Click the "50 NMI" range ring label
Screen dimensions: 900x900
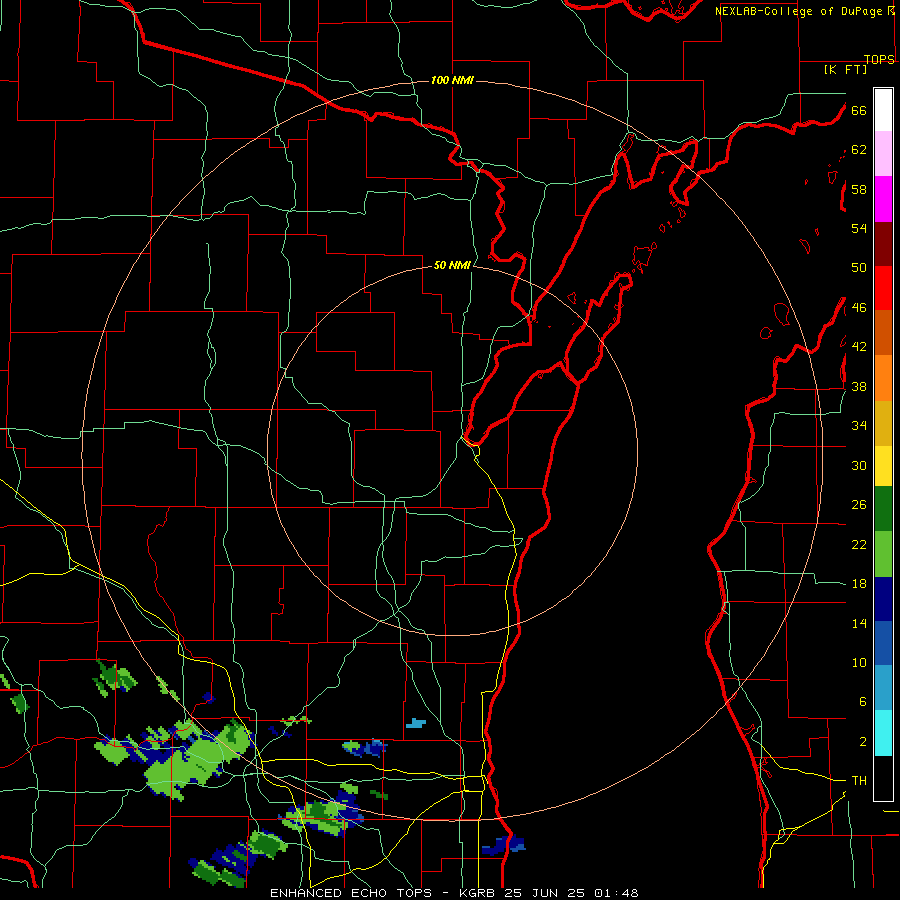[452, 265]
